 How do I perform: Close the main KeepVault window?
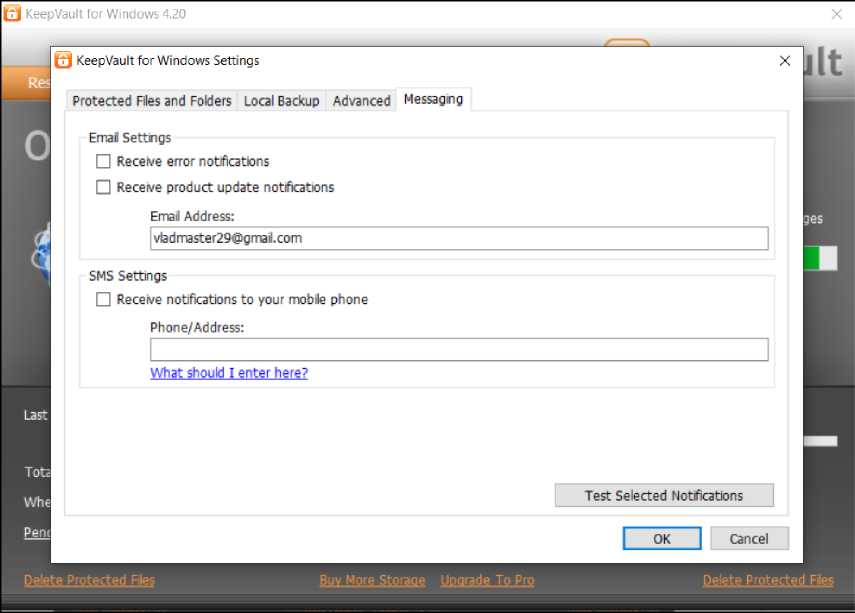click(837, 14)
